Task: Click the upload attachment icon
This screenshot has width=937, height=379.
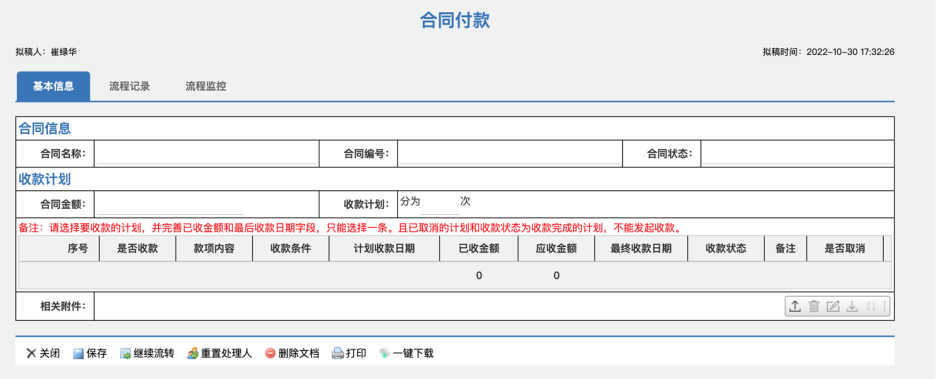Action: pyautogui.click(x=795, y=307)
